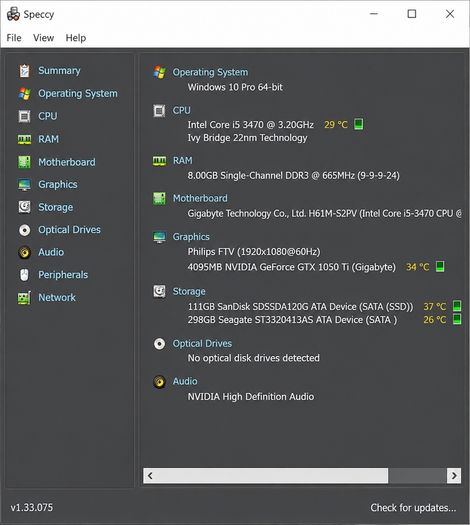
Task: Click the SanDisk SSD temperature indicator icon
Action: click(457, 306)
